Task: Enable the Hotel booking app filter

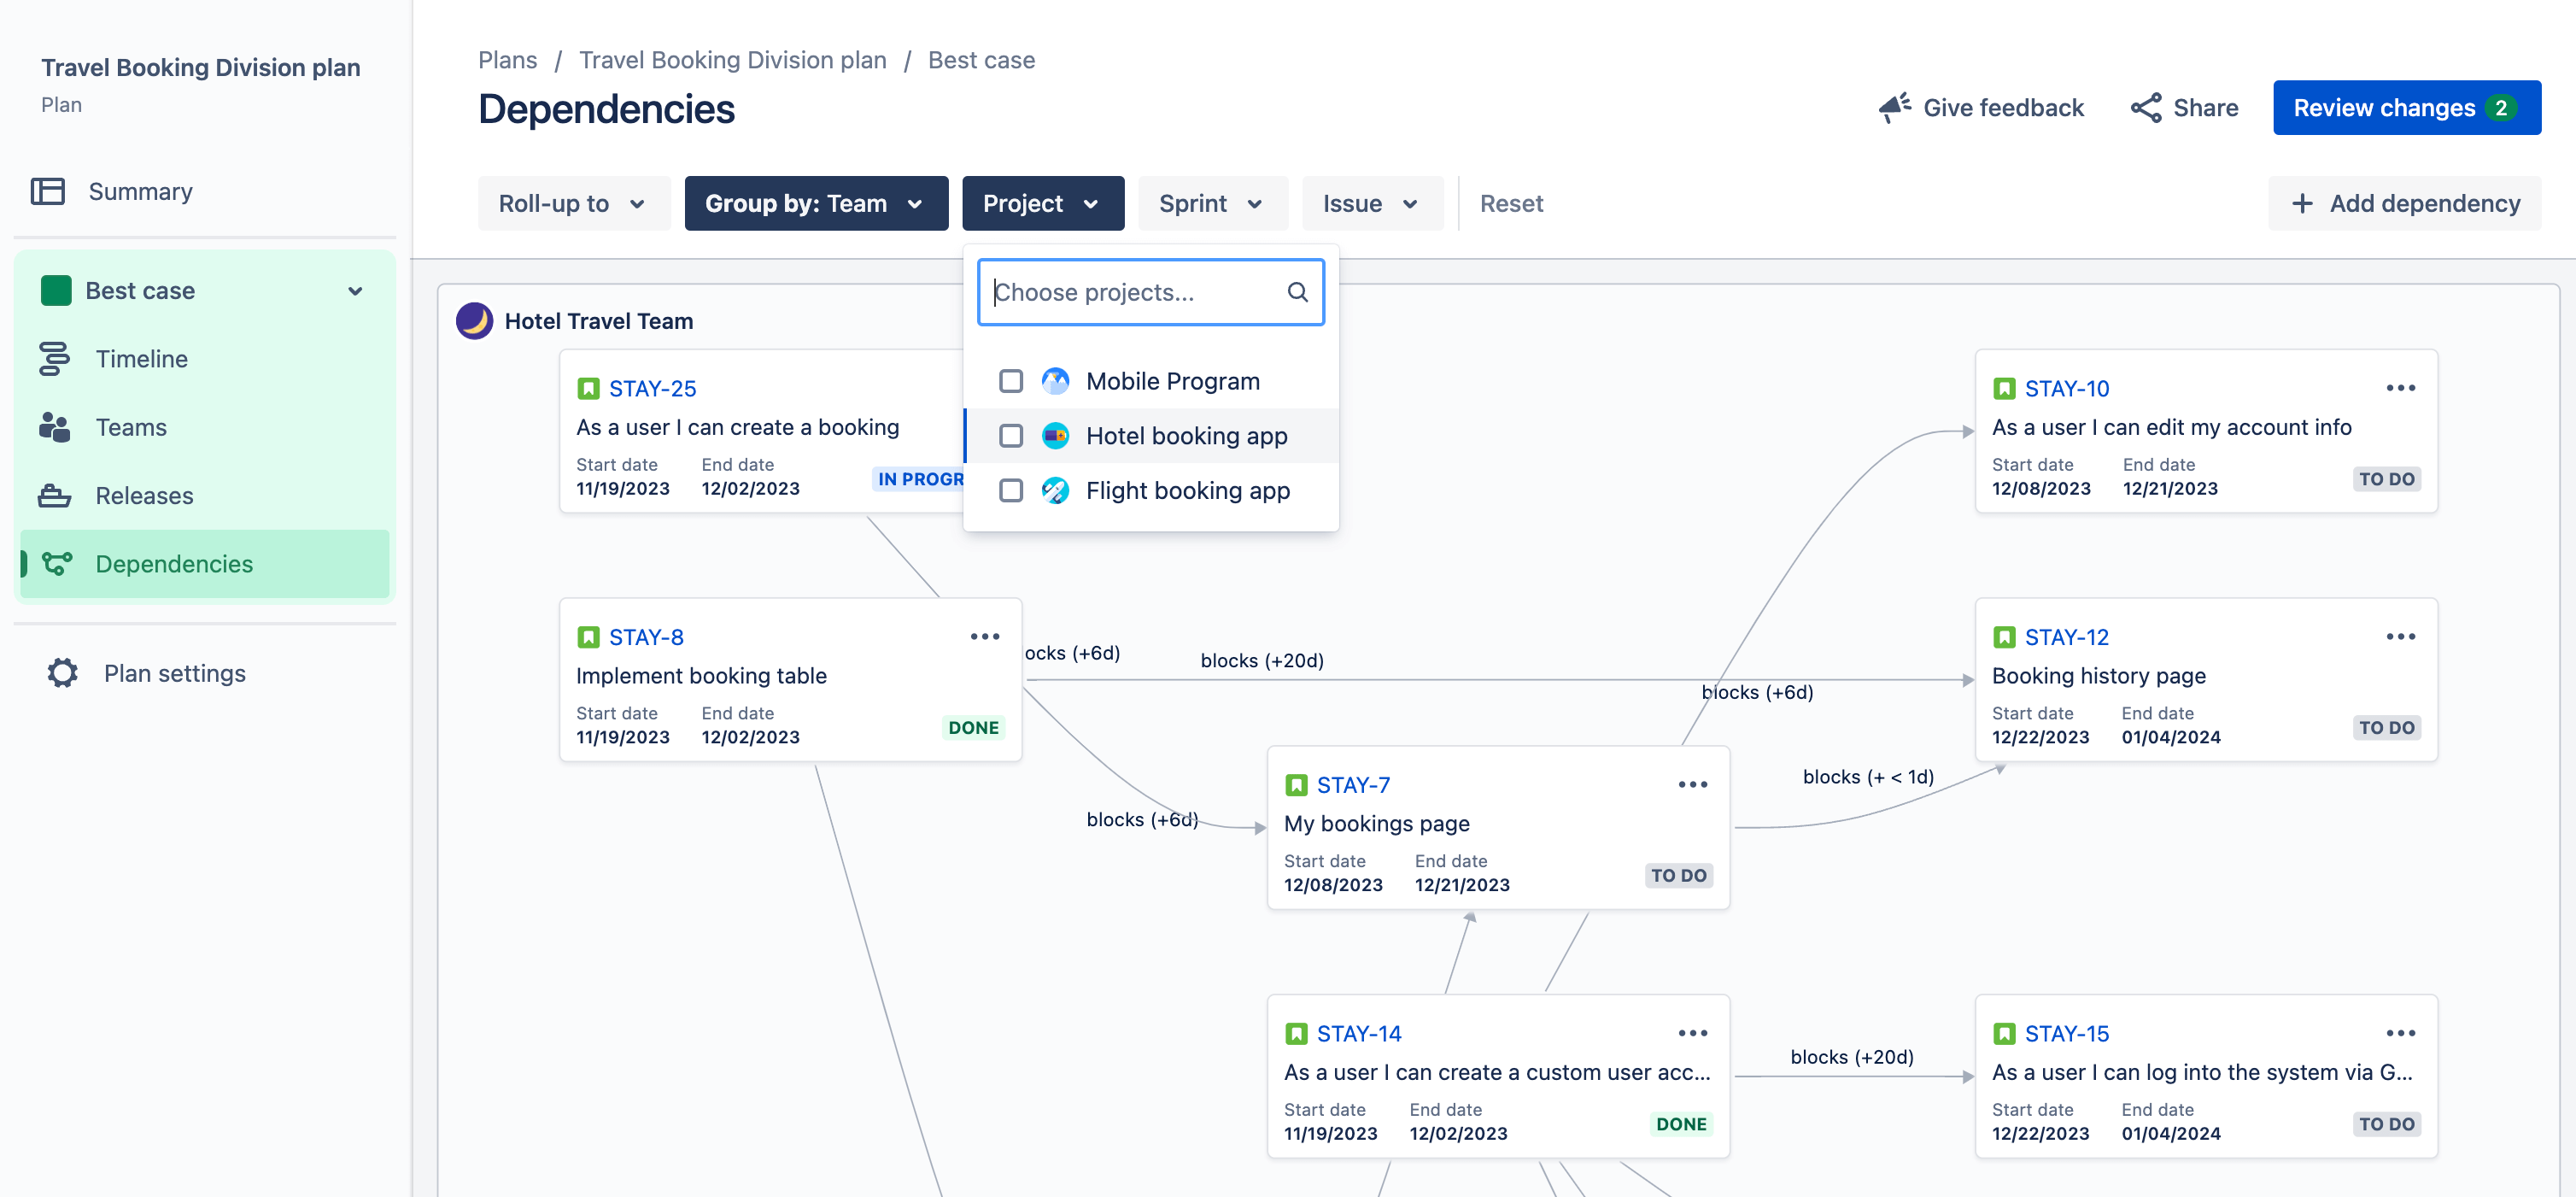Action: [x=1011, y=436]
